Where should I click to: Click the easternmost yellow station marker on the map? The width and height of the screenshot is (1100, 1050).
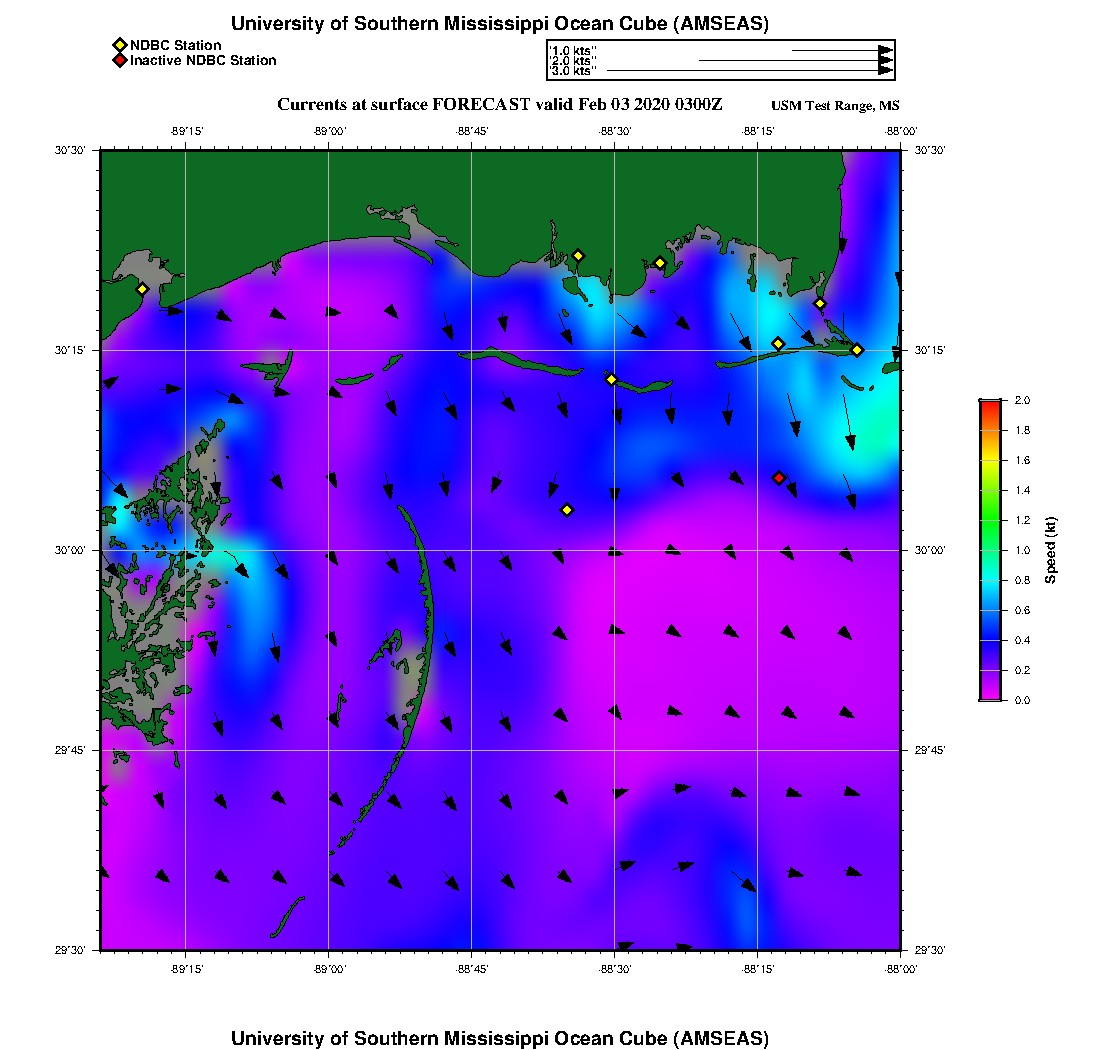[x=857, y=350]
